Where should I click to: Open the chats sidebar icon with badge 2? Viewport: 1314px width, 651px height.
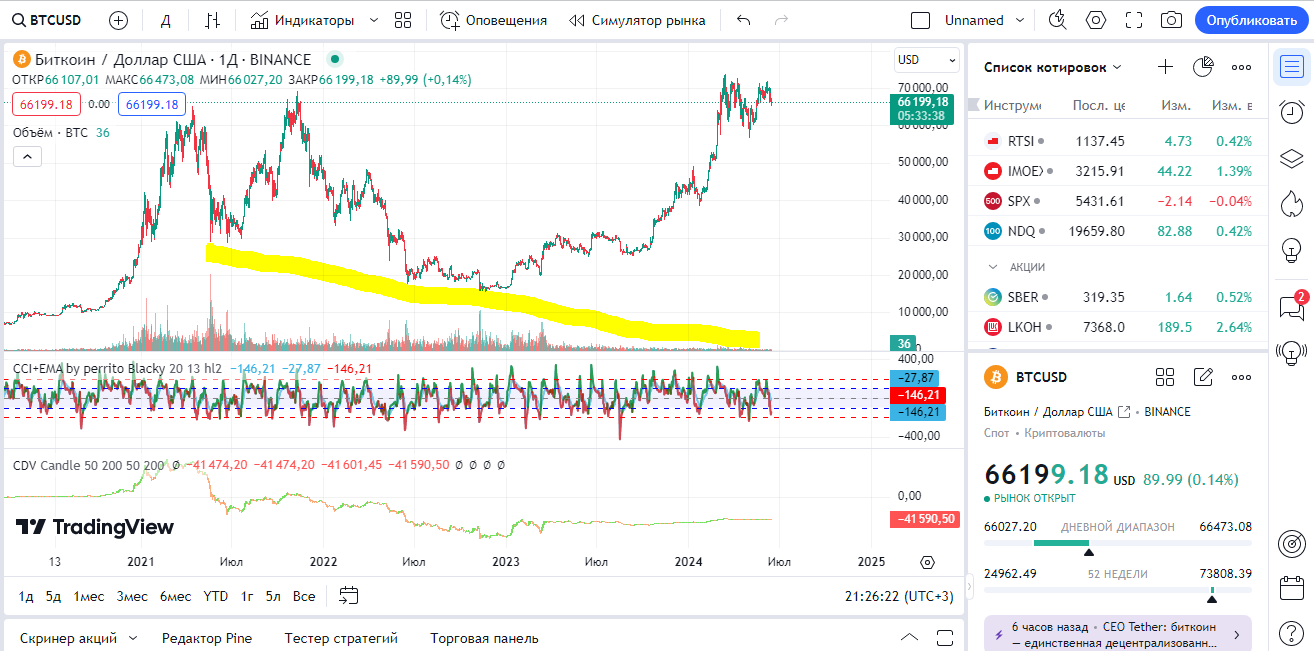click(x=1292, y=306)
